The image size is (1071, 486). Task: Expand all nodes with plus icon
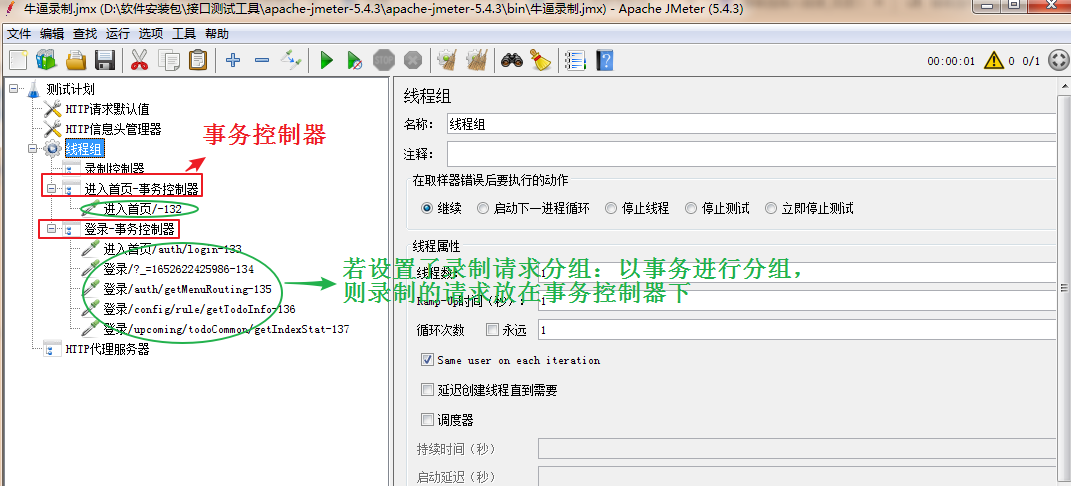point(233,60)
